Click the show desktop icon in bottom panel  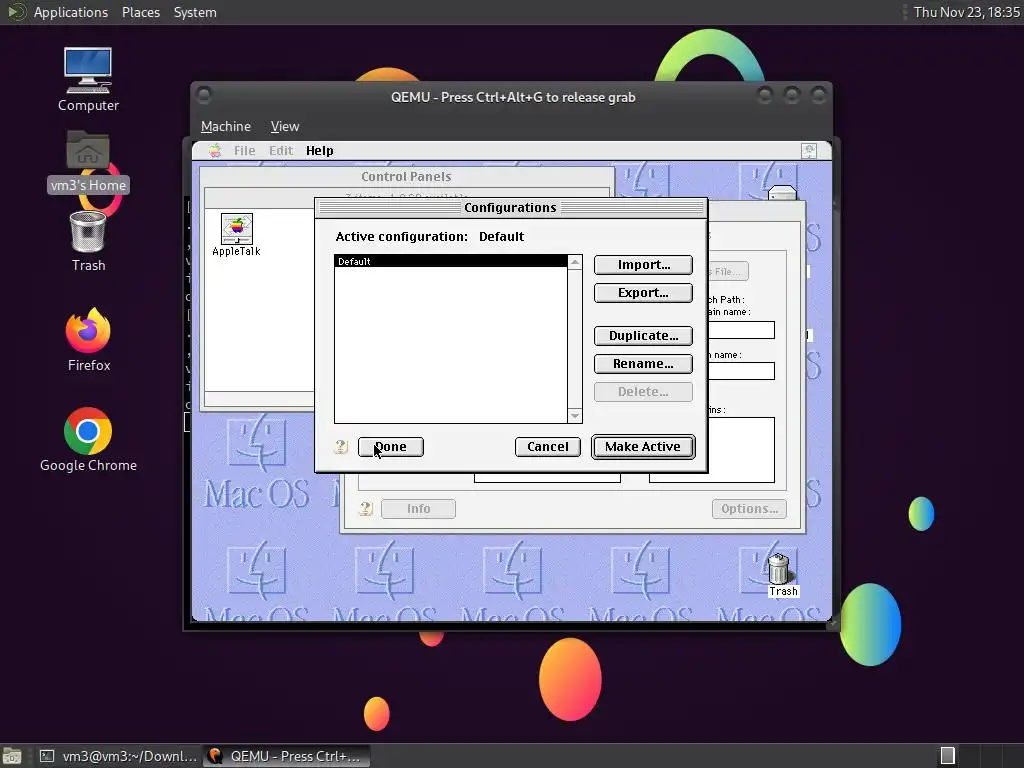12,756
